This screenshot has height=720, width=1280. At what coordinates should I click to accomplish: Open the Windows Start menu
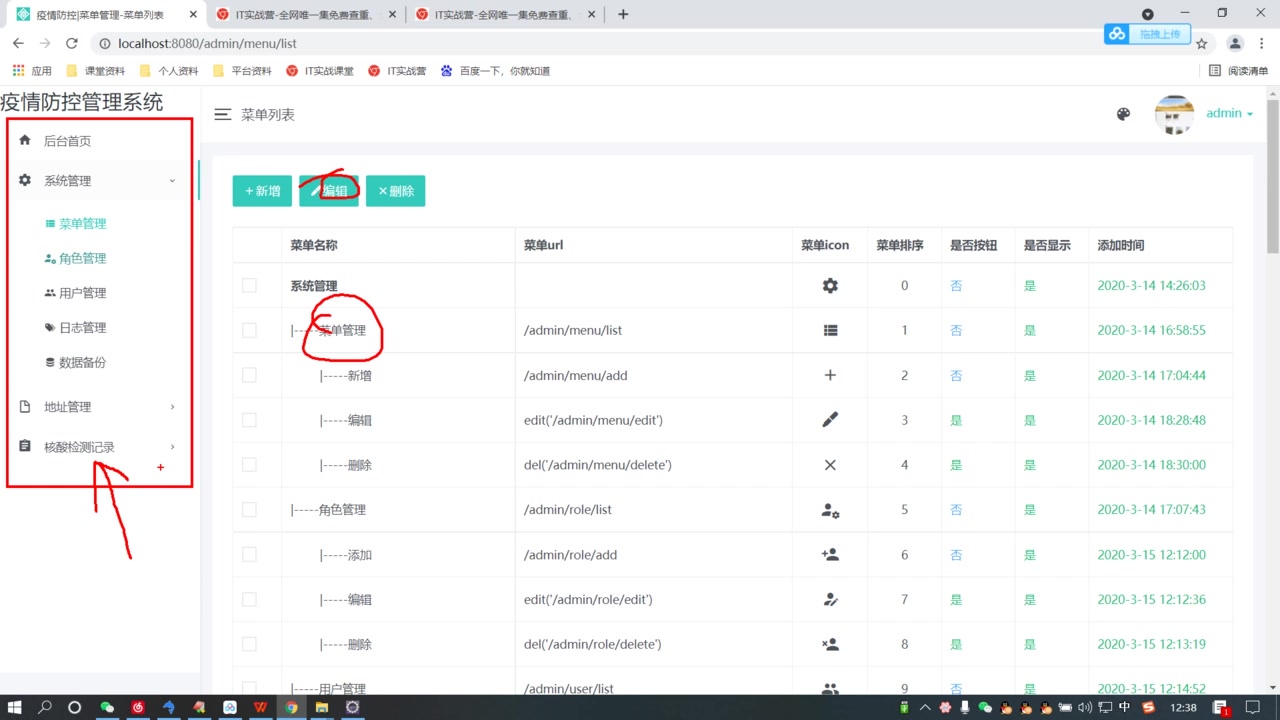[x=15, y=707]
